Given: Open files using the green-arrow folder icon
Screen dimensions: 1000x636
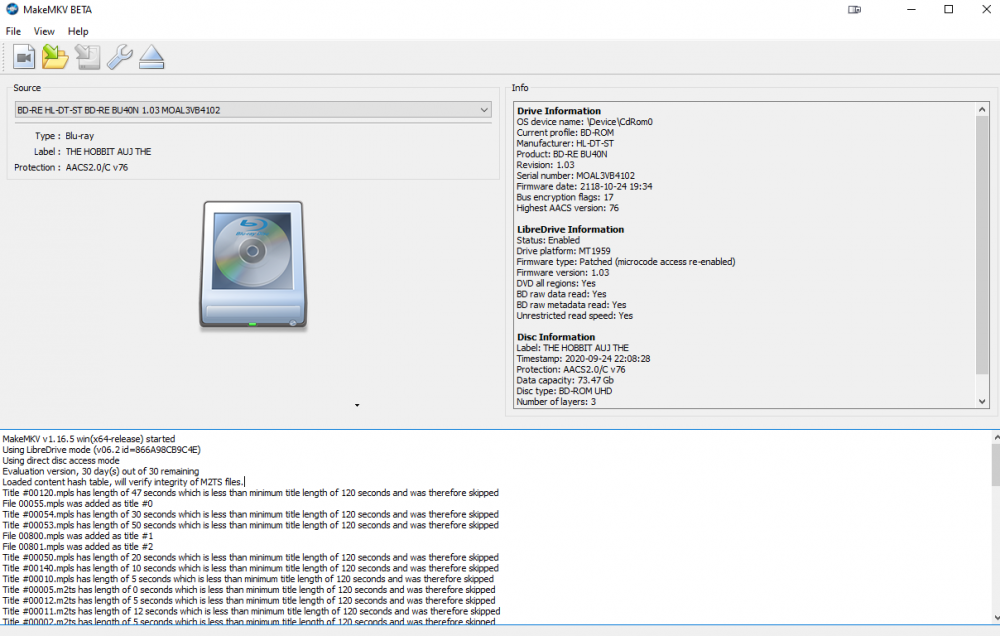Looking at the screenshot, I should [55, 57].
